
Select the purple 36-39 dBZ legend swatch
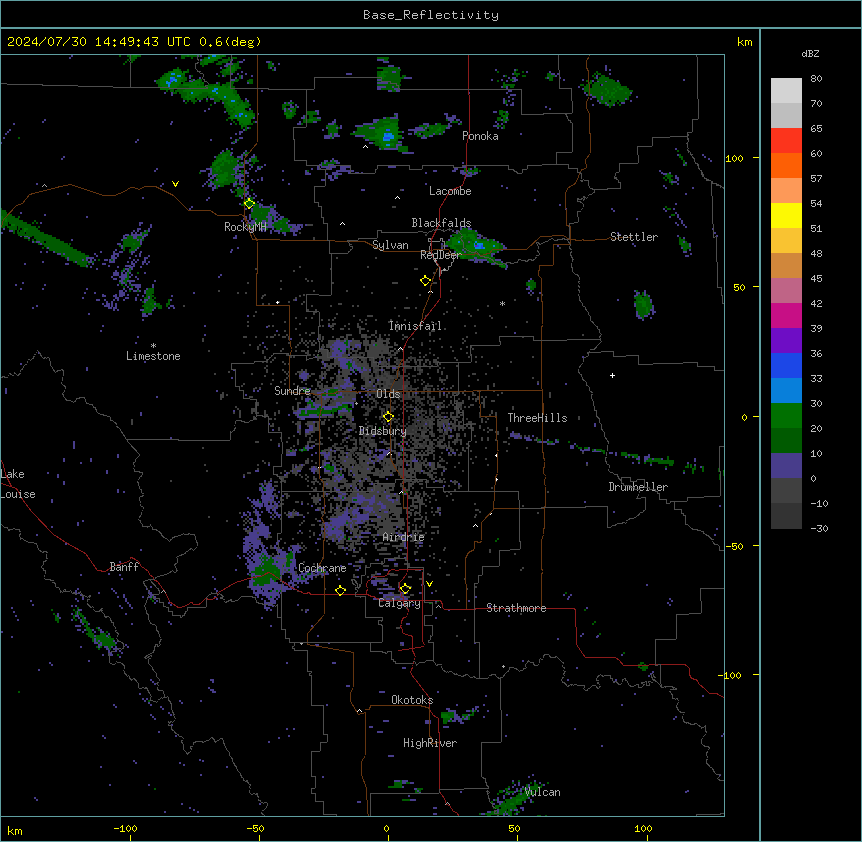click(x=786, y=341)
